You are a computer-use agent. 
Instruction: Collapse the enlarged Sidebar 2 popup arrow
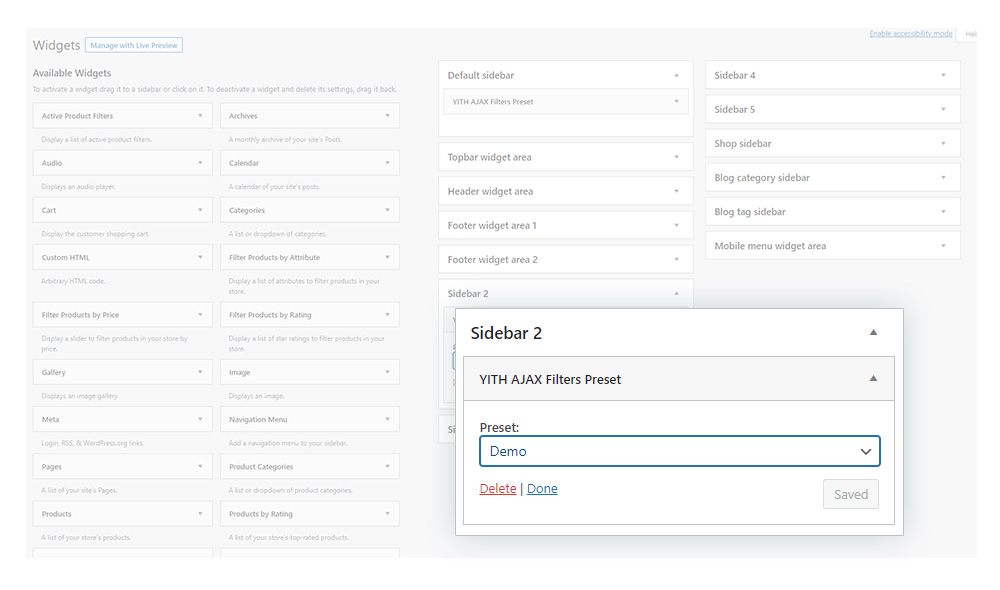pos(874,332)
